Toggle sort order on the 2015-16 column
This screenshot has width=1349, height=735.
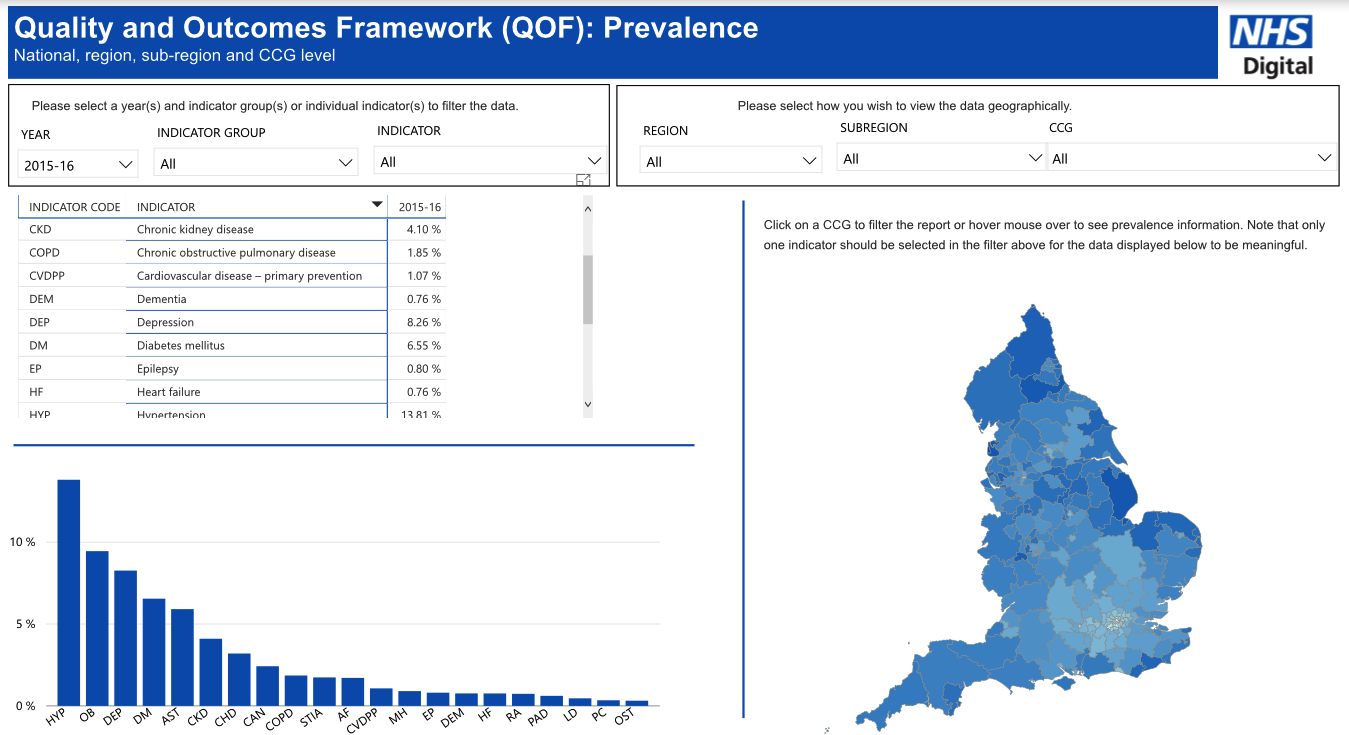420,204
